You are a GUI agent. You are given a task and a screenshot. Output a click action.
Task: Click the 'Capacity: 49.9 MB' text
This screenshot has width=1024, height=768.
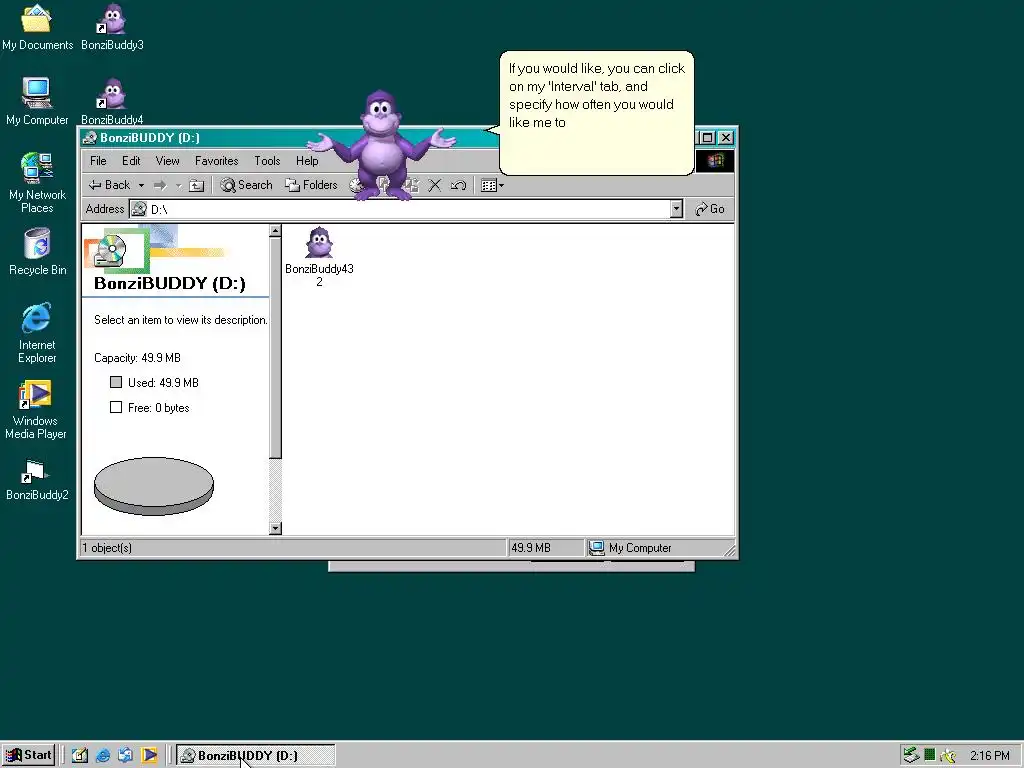pos(137,358)
